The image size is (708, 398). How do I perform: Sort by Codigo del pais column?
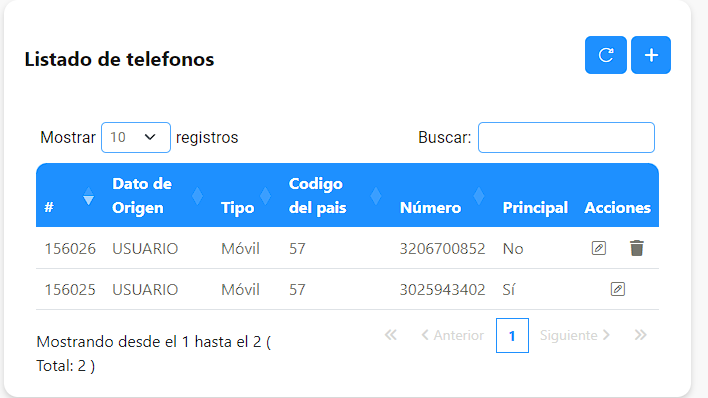coord(336,196)
